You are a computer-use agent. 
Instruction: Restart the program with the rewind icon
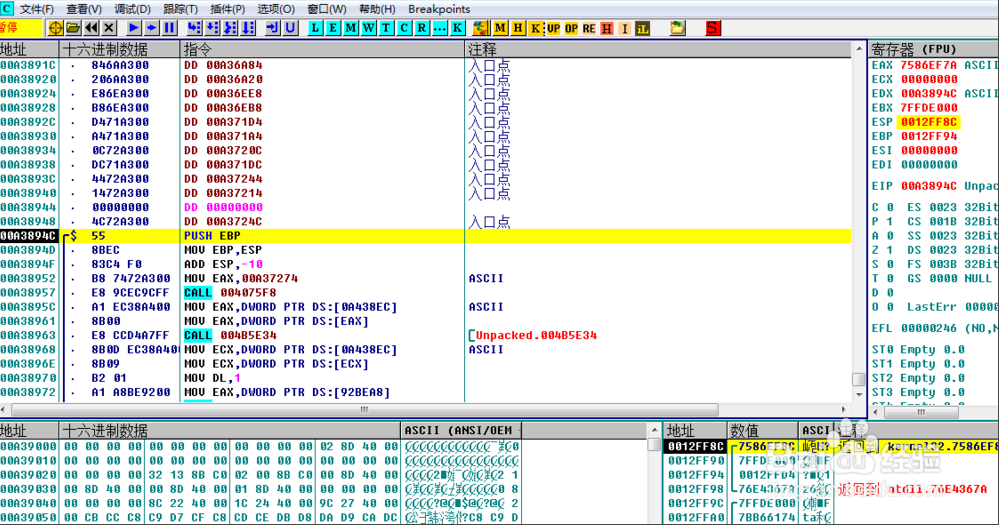tap(91, 28)
